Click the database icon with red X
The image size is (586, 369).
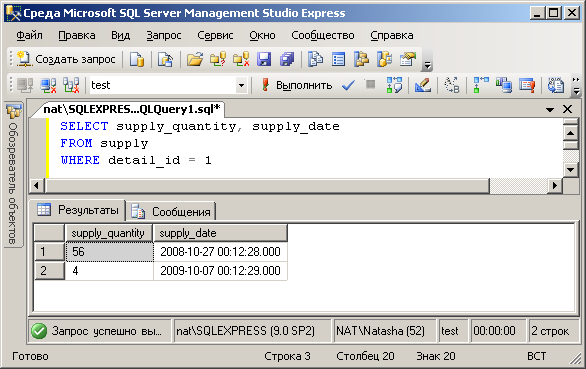click(x=241, y=59)
